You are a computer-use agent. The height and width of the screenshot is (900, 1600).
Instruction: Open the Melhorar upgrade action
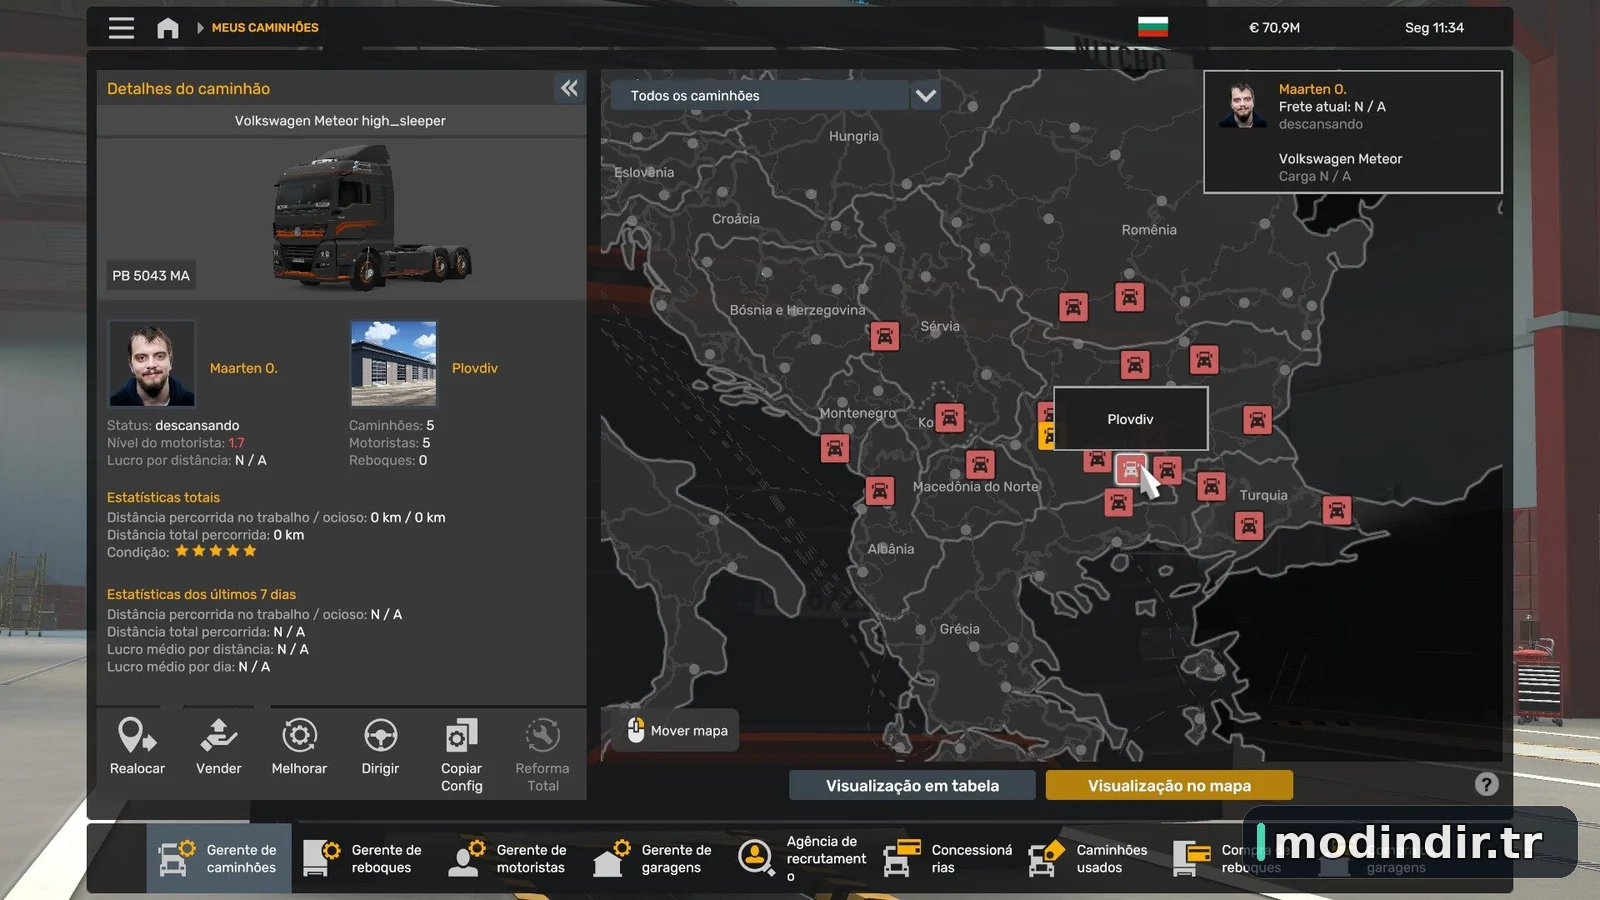pos(299,748)
